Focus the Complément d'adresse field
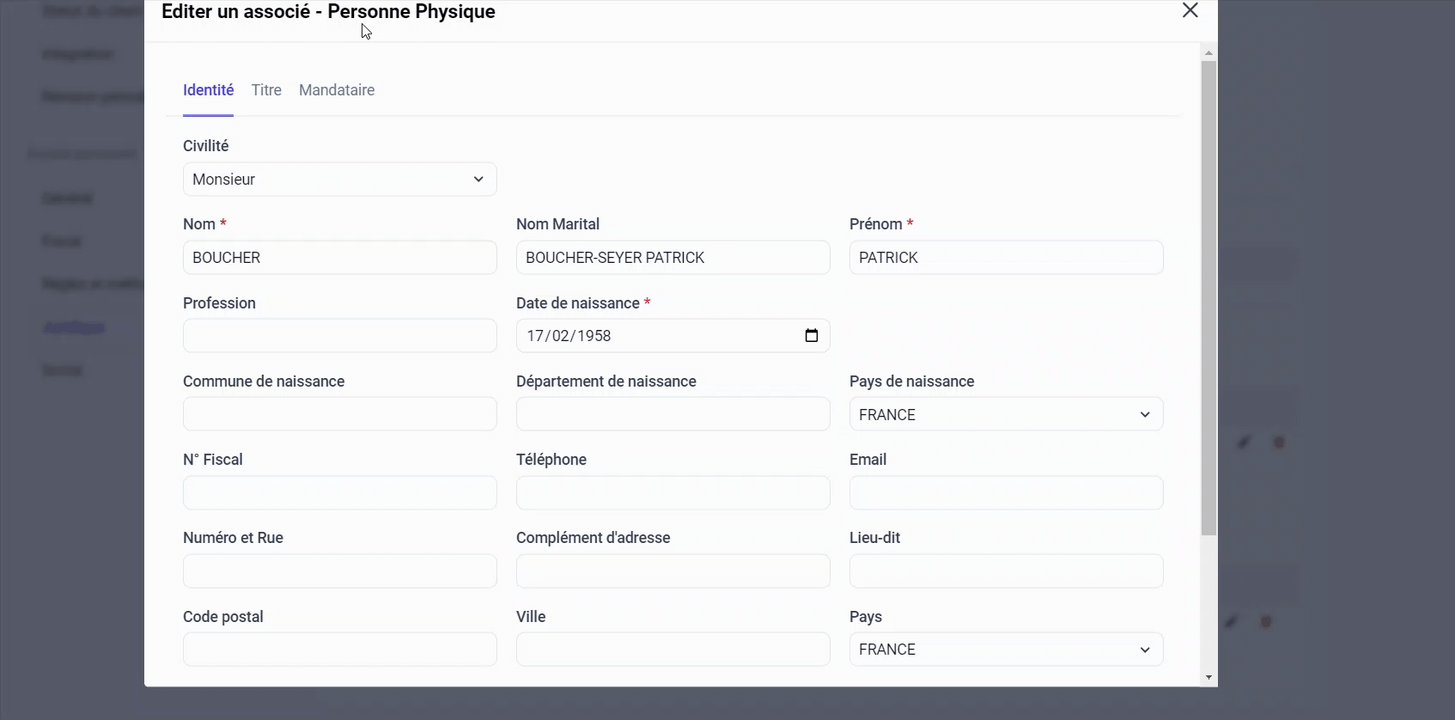 [x=673, y=572]
